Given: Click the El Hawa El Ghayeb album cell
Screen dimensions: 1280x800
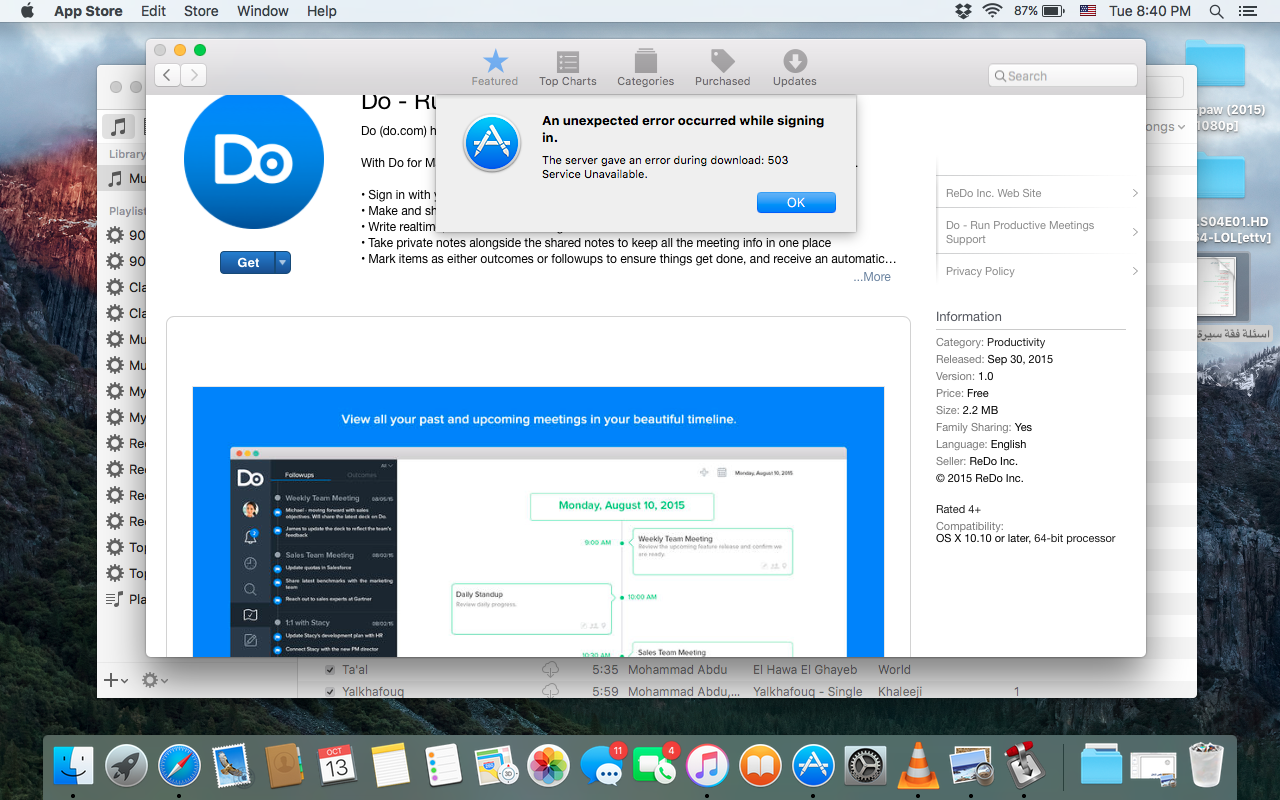Looking at the screenshot, I should click(805, 670).
